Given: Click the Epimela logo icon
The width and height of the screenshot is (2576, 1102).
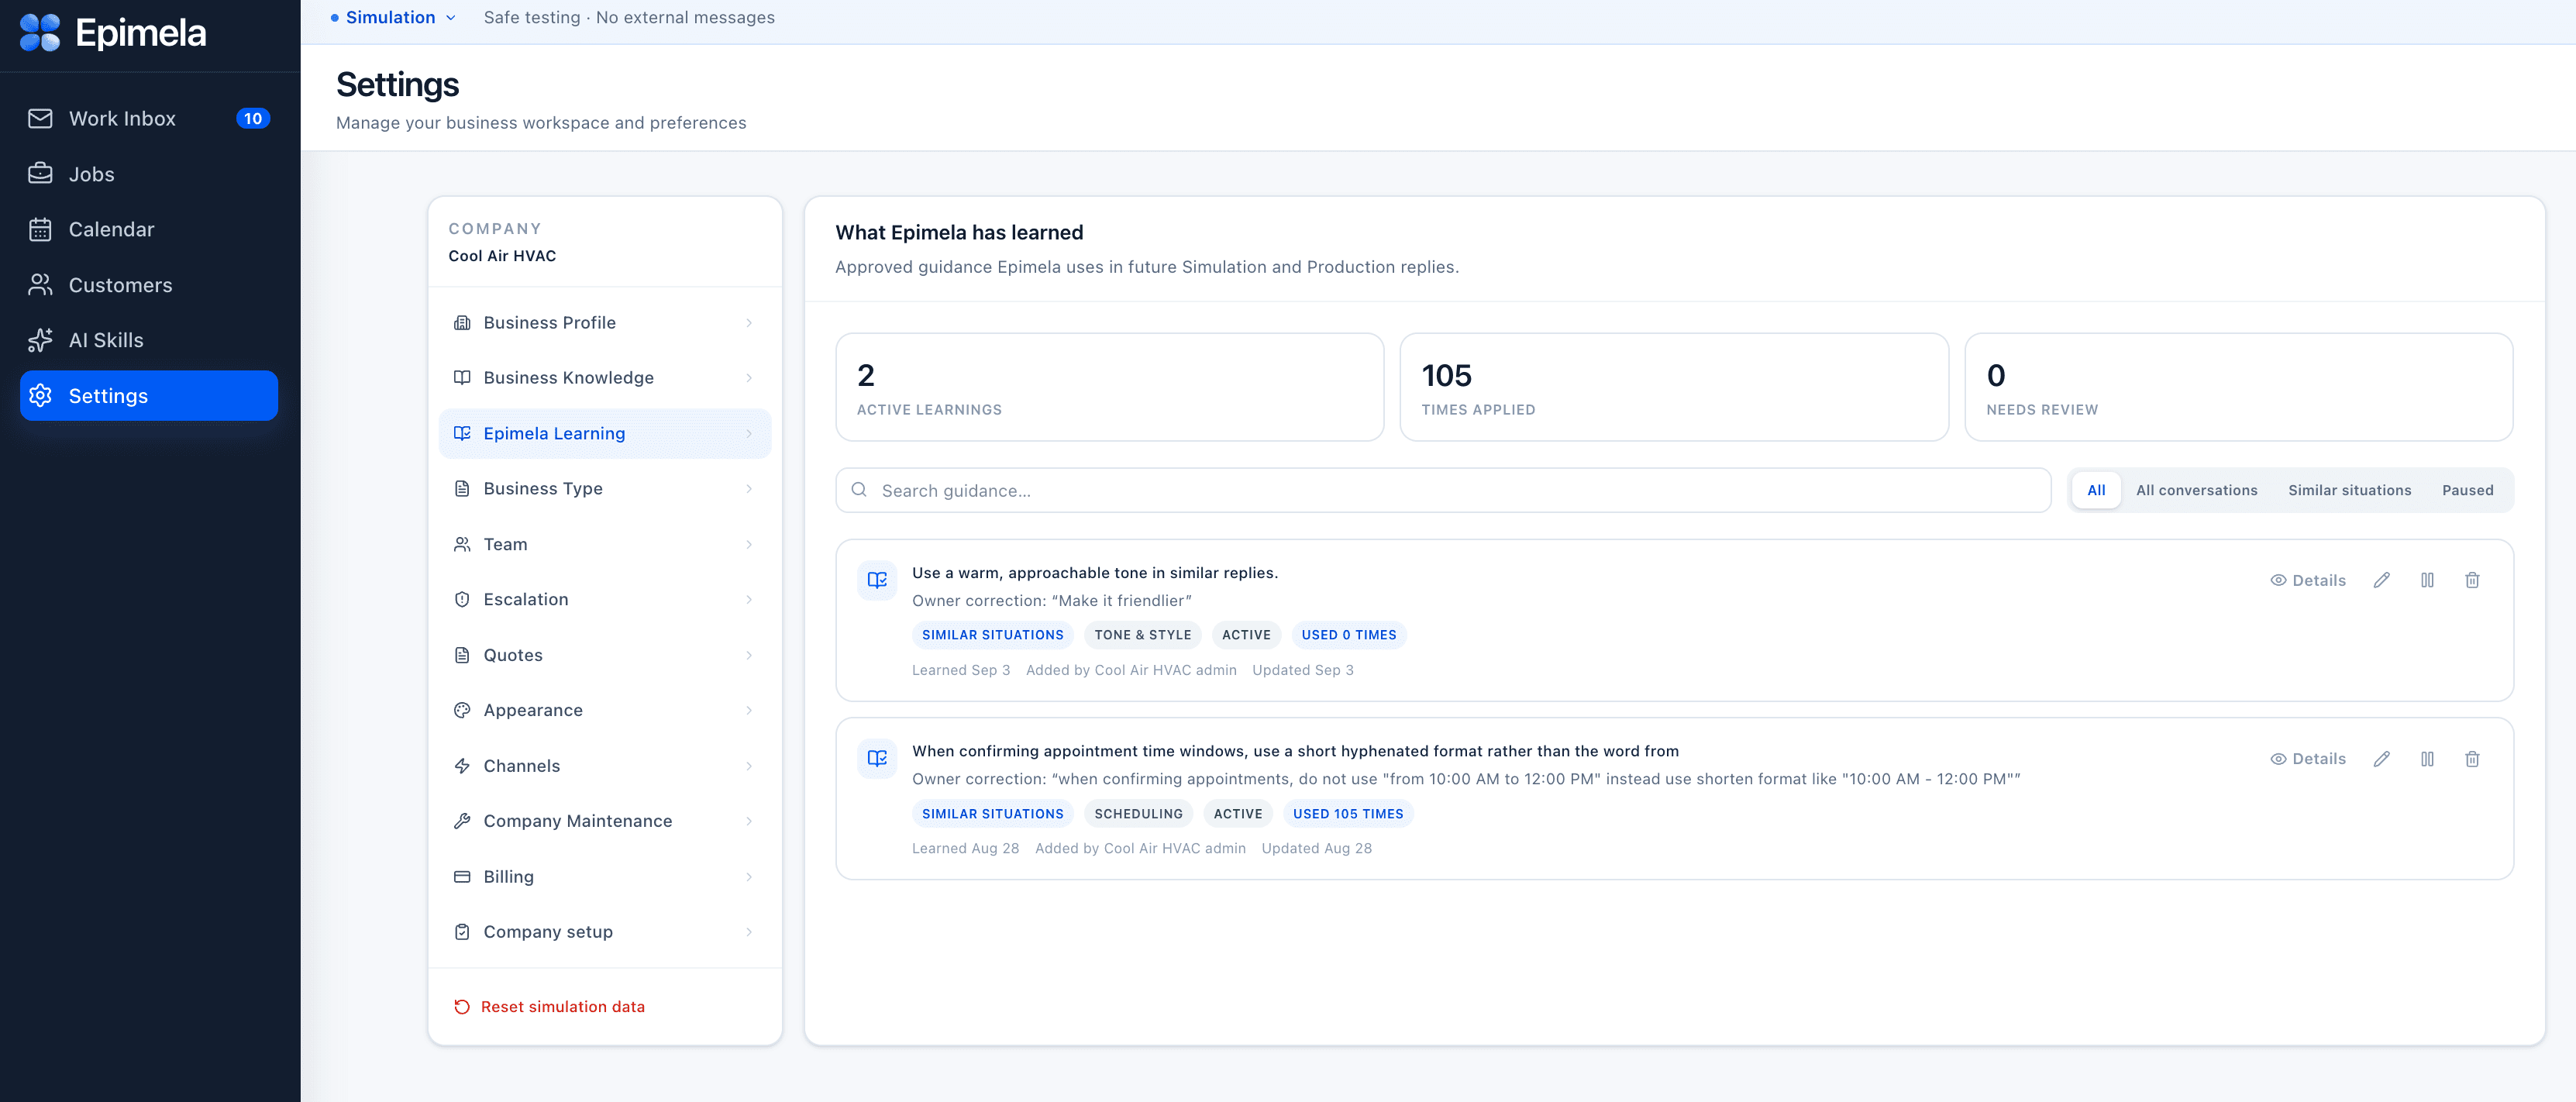Looking at the screenshot, I should [40, 33].
